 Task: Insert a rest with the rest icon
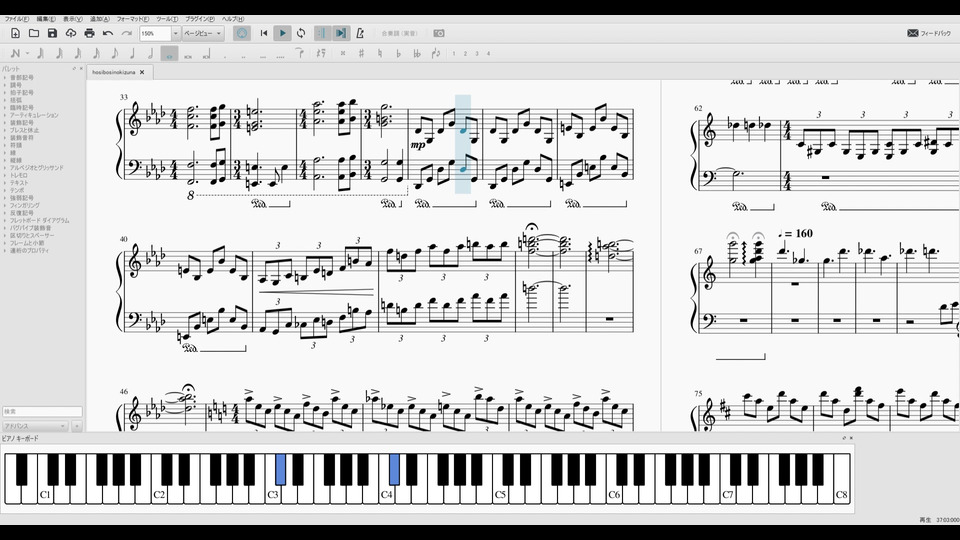(320, 53)
